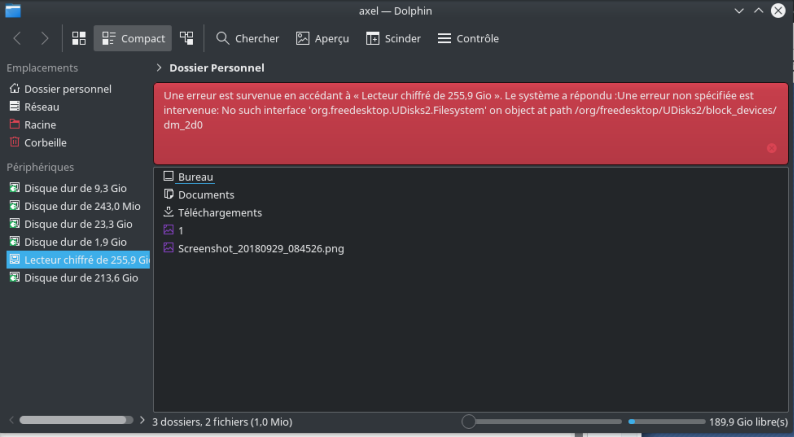Switch to Icons view mode
The height and width of the screenshot is (437, 794).
pyautogui.click(x=79, y=39)
